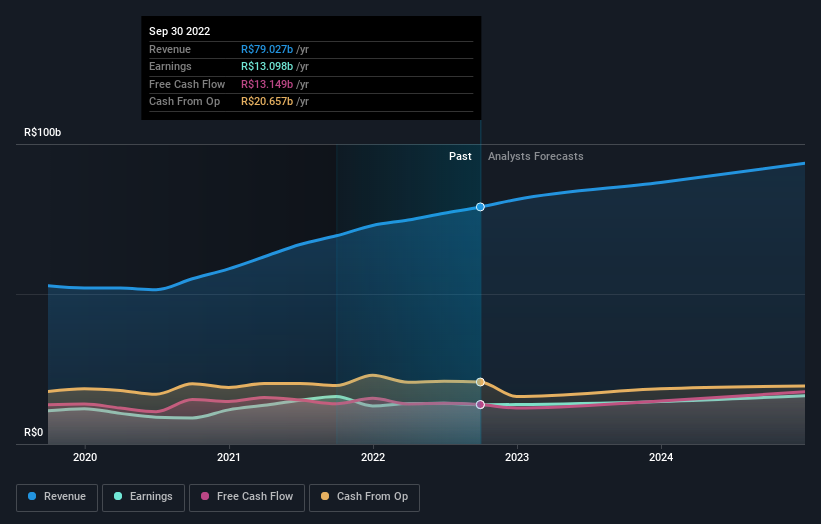Viewport: 821px width, 524px height.
Task: Click the R$0 y-axis label
Action: pyautogui.click(x=34, y=432)
